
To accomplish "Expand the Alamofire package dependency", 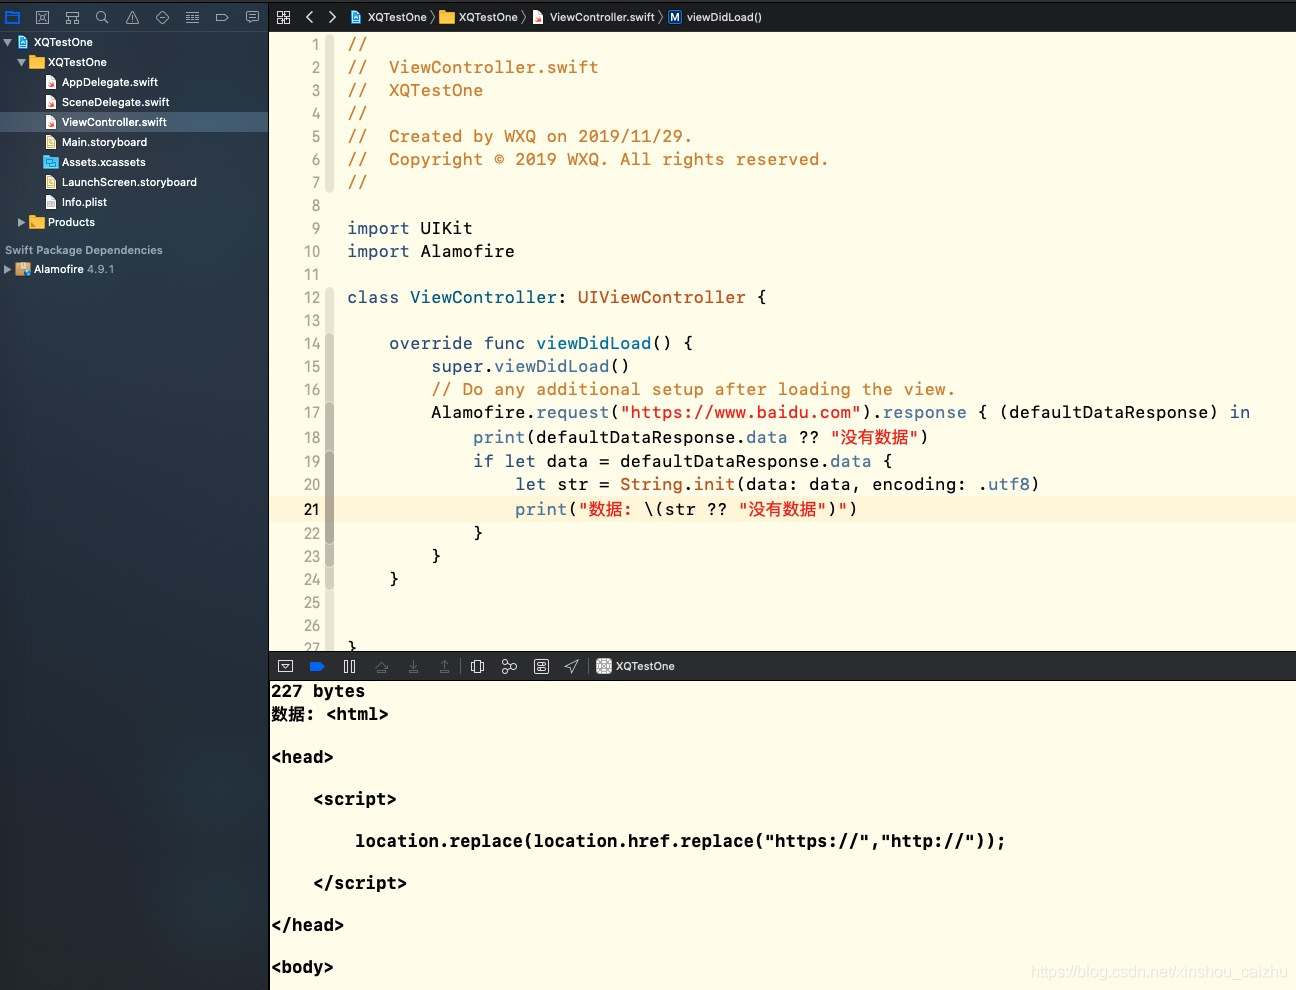I will click(x=8, y=269).
